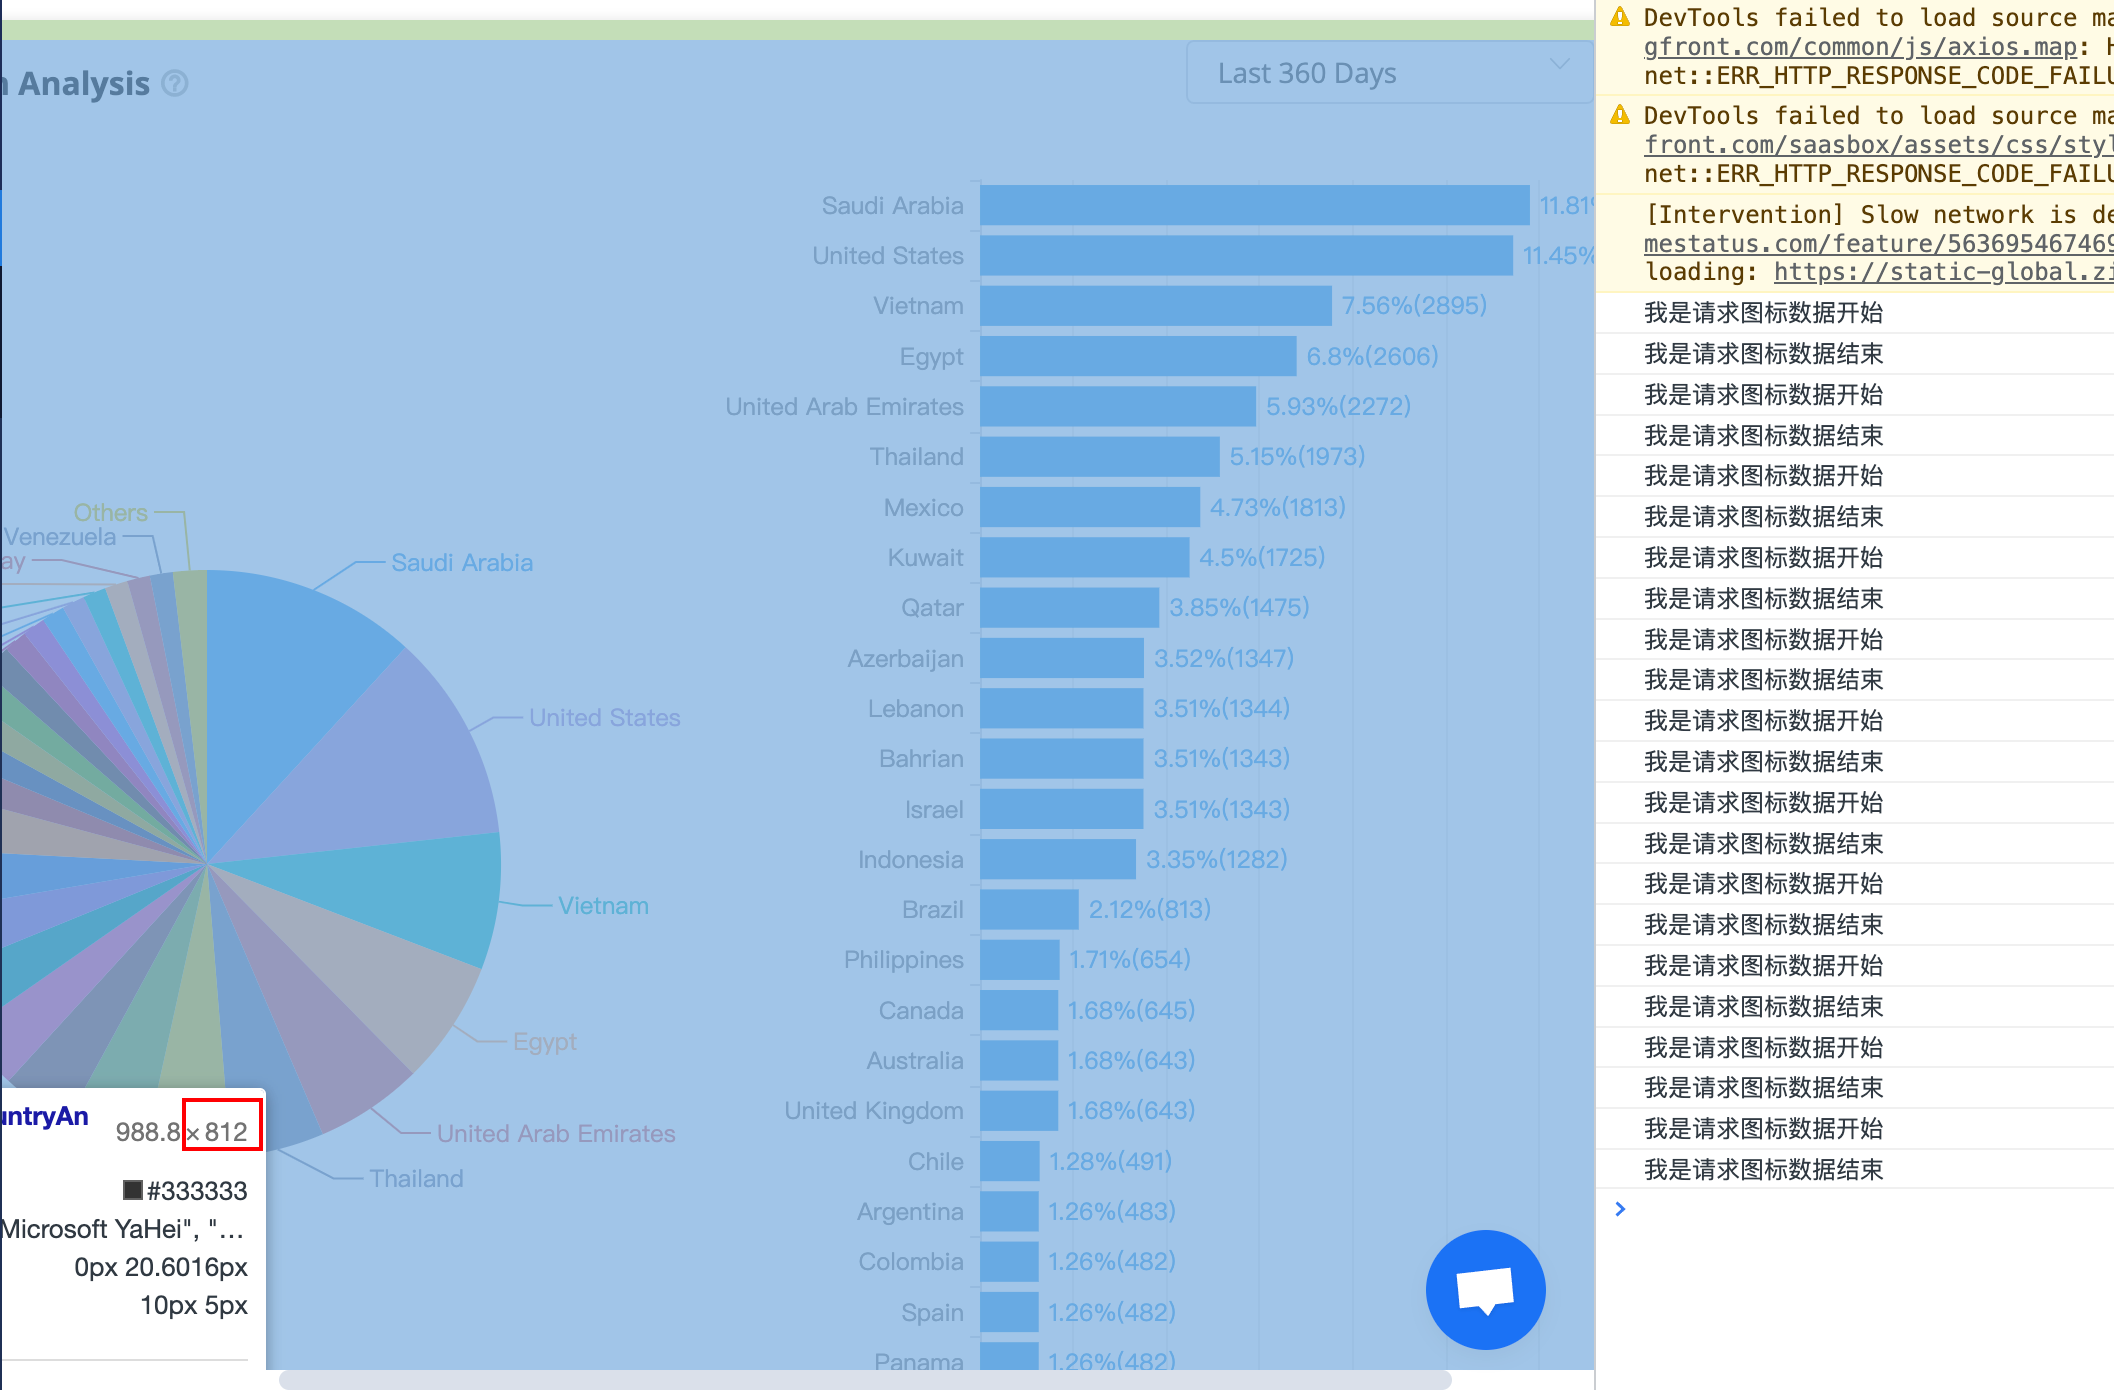Screen dimensions: 2114x1390
Task: Open the axios.map source link
Action: click(1860, 47)
